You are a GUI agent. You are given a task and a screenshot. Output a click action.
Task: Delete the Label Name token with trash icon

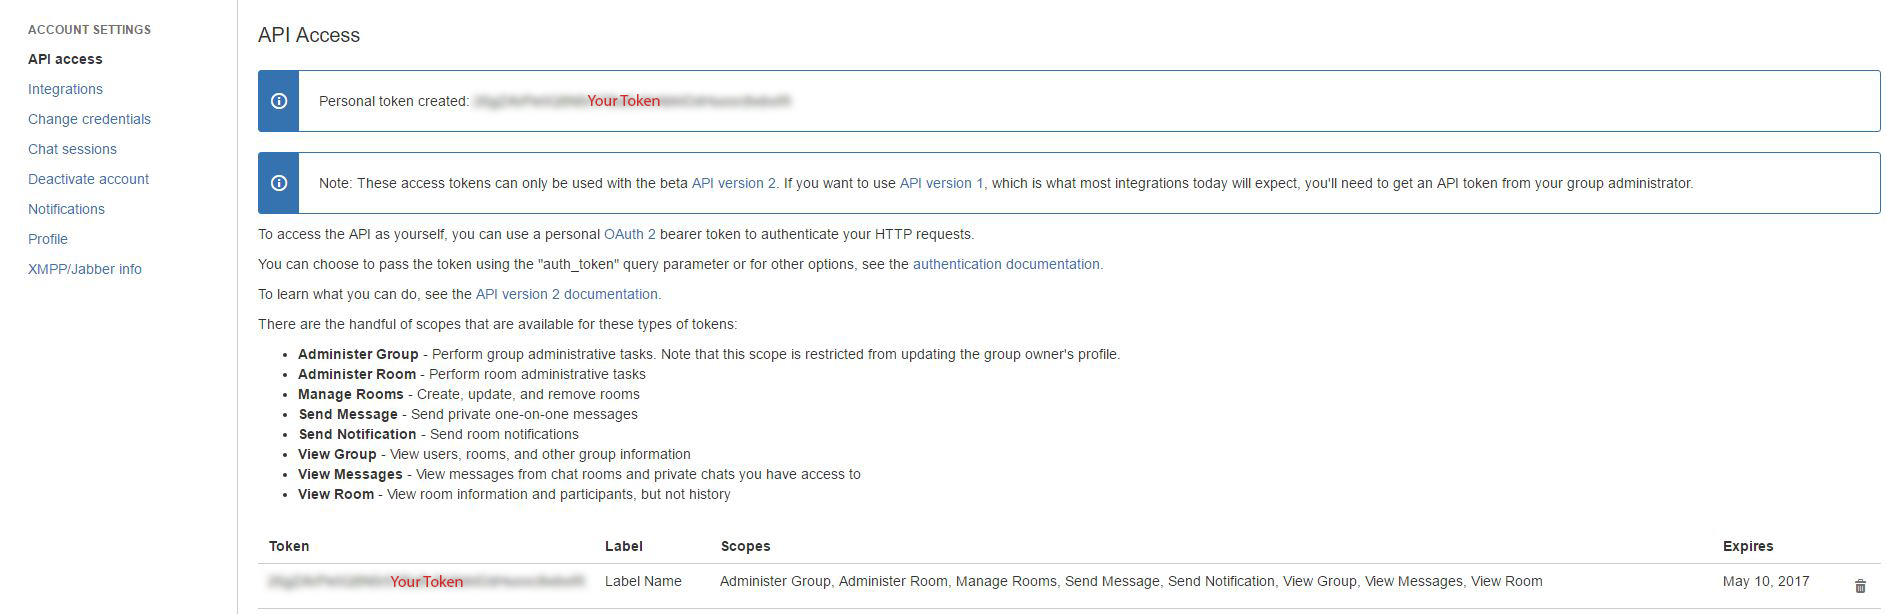[x=1860, y=587]
